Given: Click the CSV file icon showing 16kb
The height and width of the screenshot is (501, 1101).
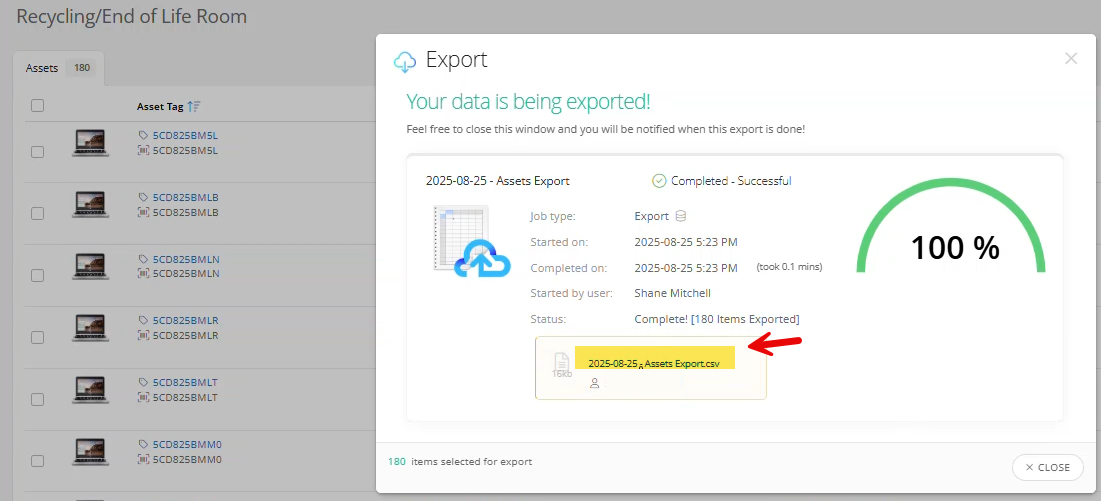Looking at the screenshot, I should pos(562,365).
